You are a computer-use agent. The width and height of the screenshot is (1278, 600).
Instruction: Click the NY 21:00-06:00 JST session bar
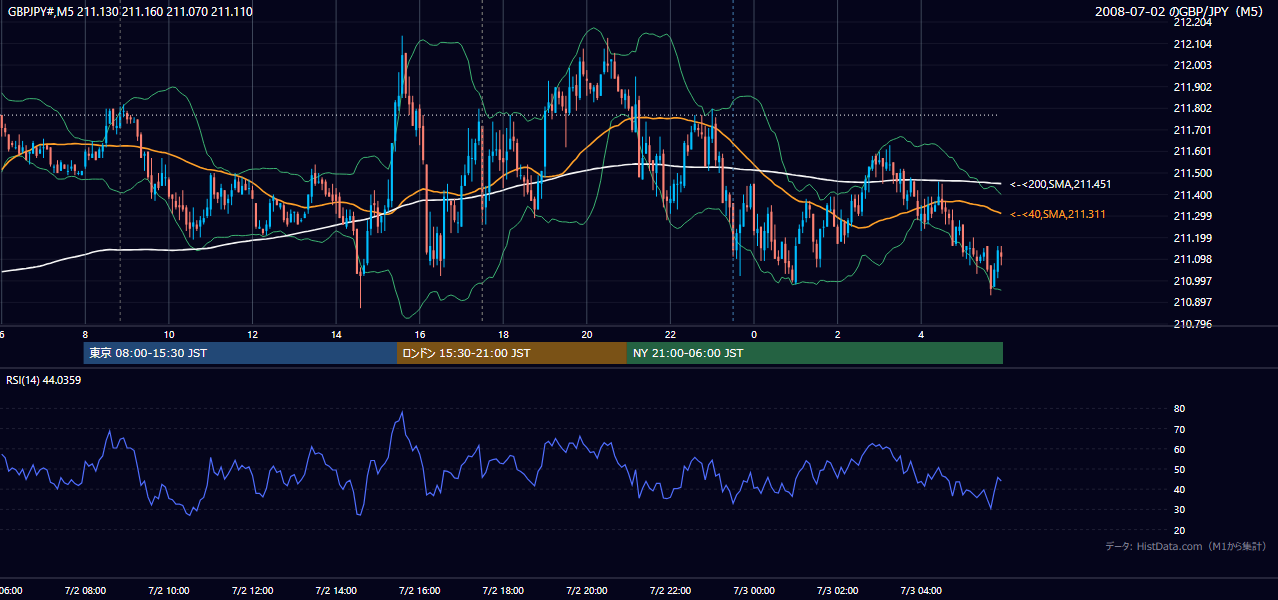pyautogui.click(x=815, y=353)
